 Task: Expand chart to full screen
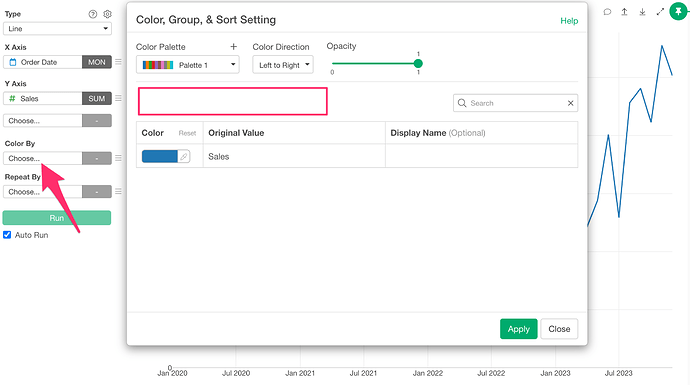[x=660, y=12]
